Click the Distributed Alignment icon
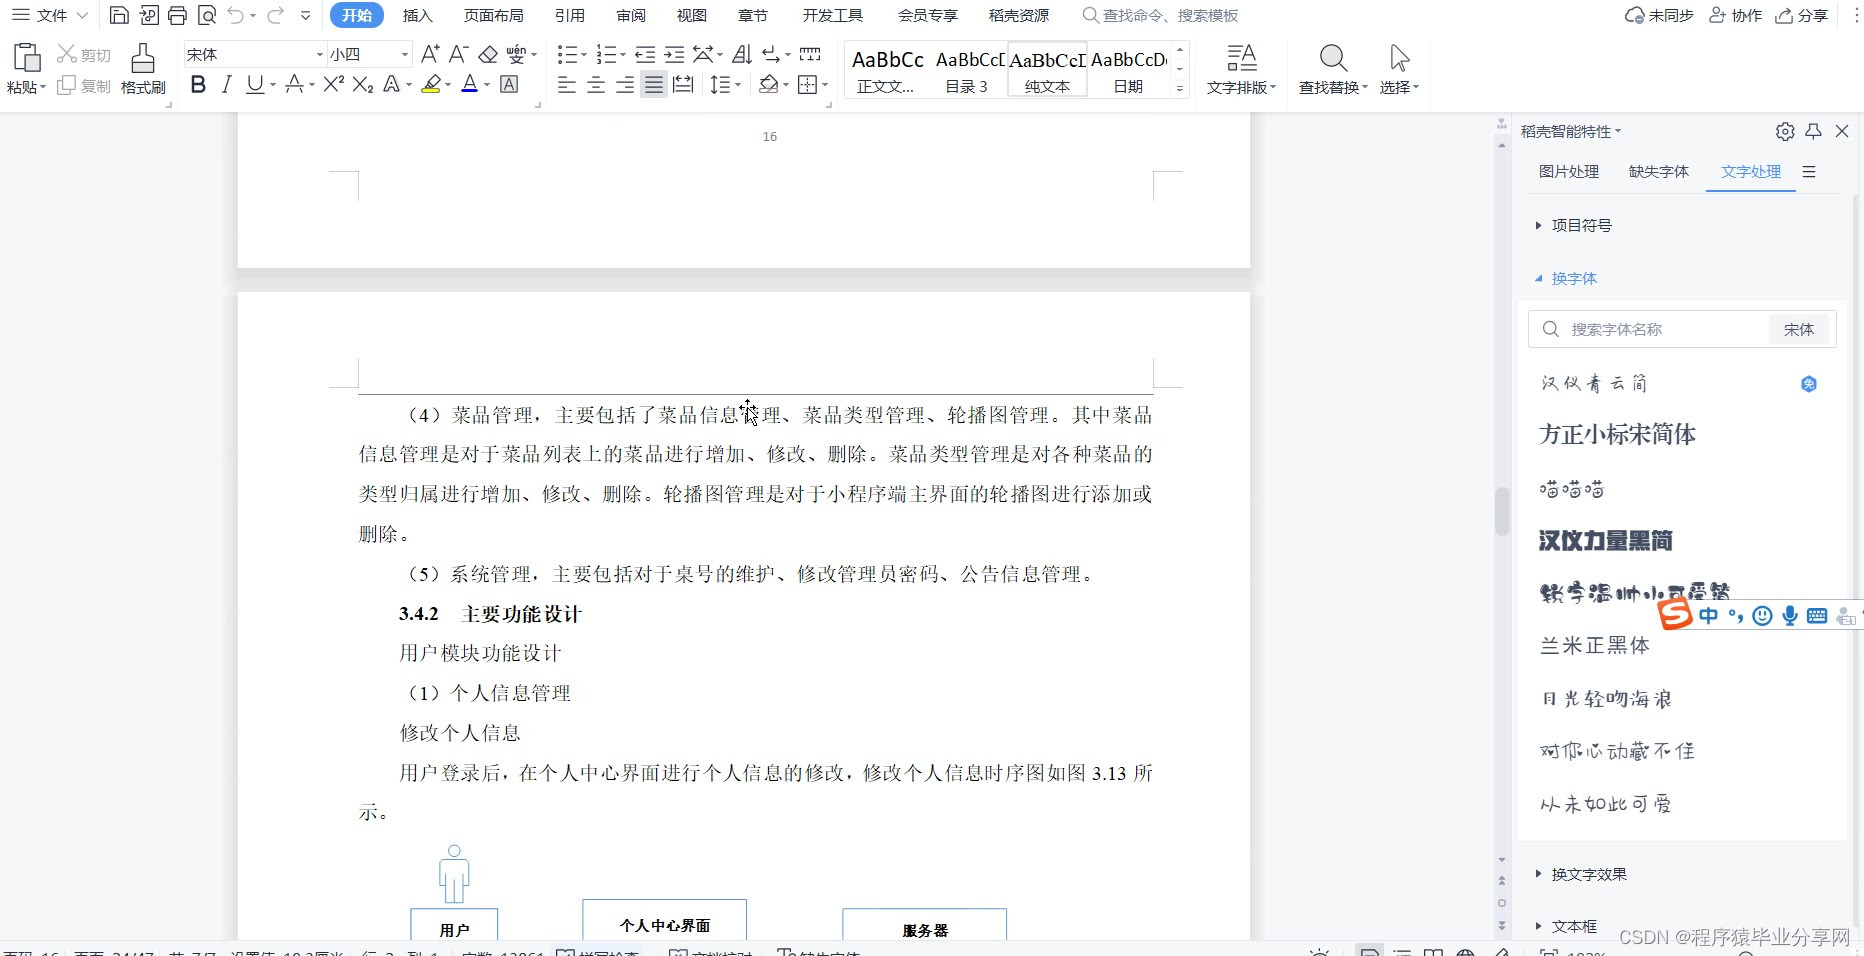This screenshot has width=1864, height=956. [683, 85]
